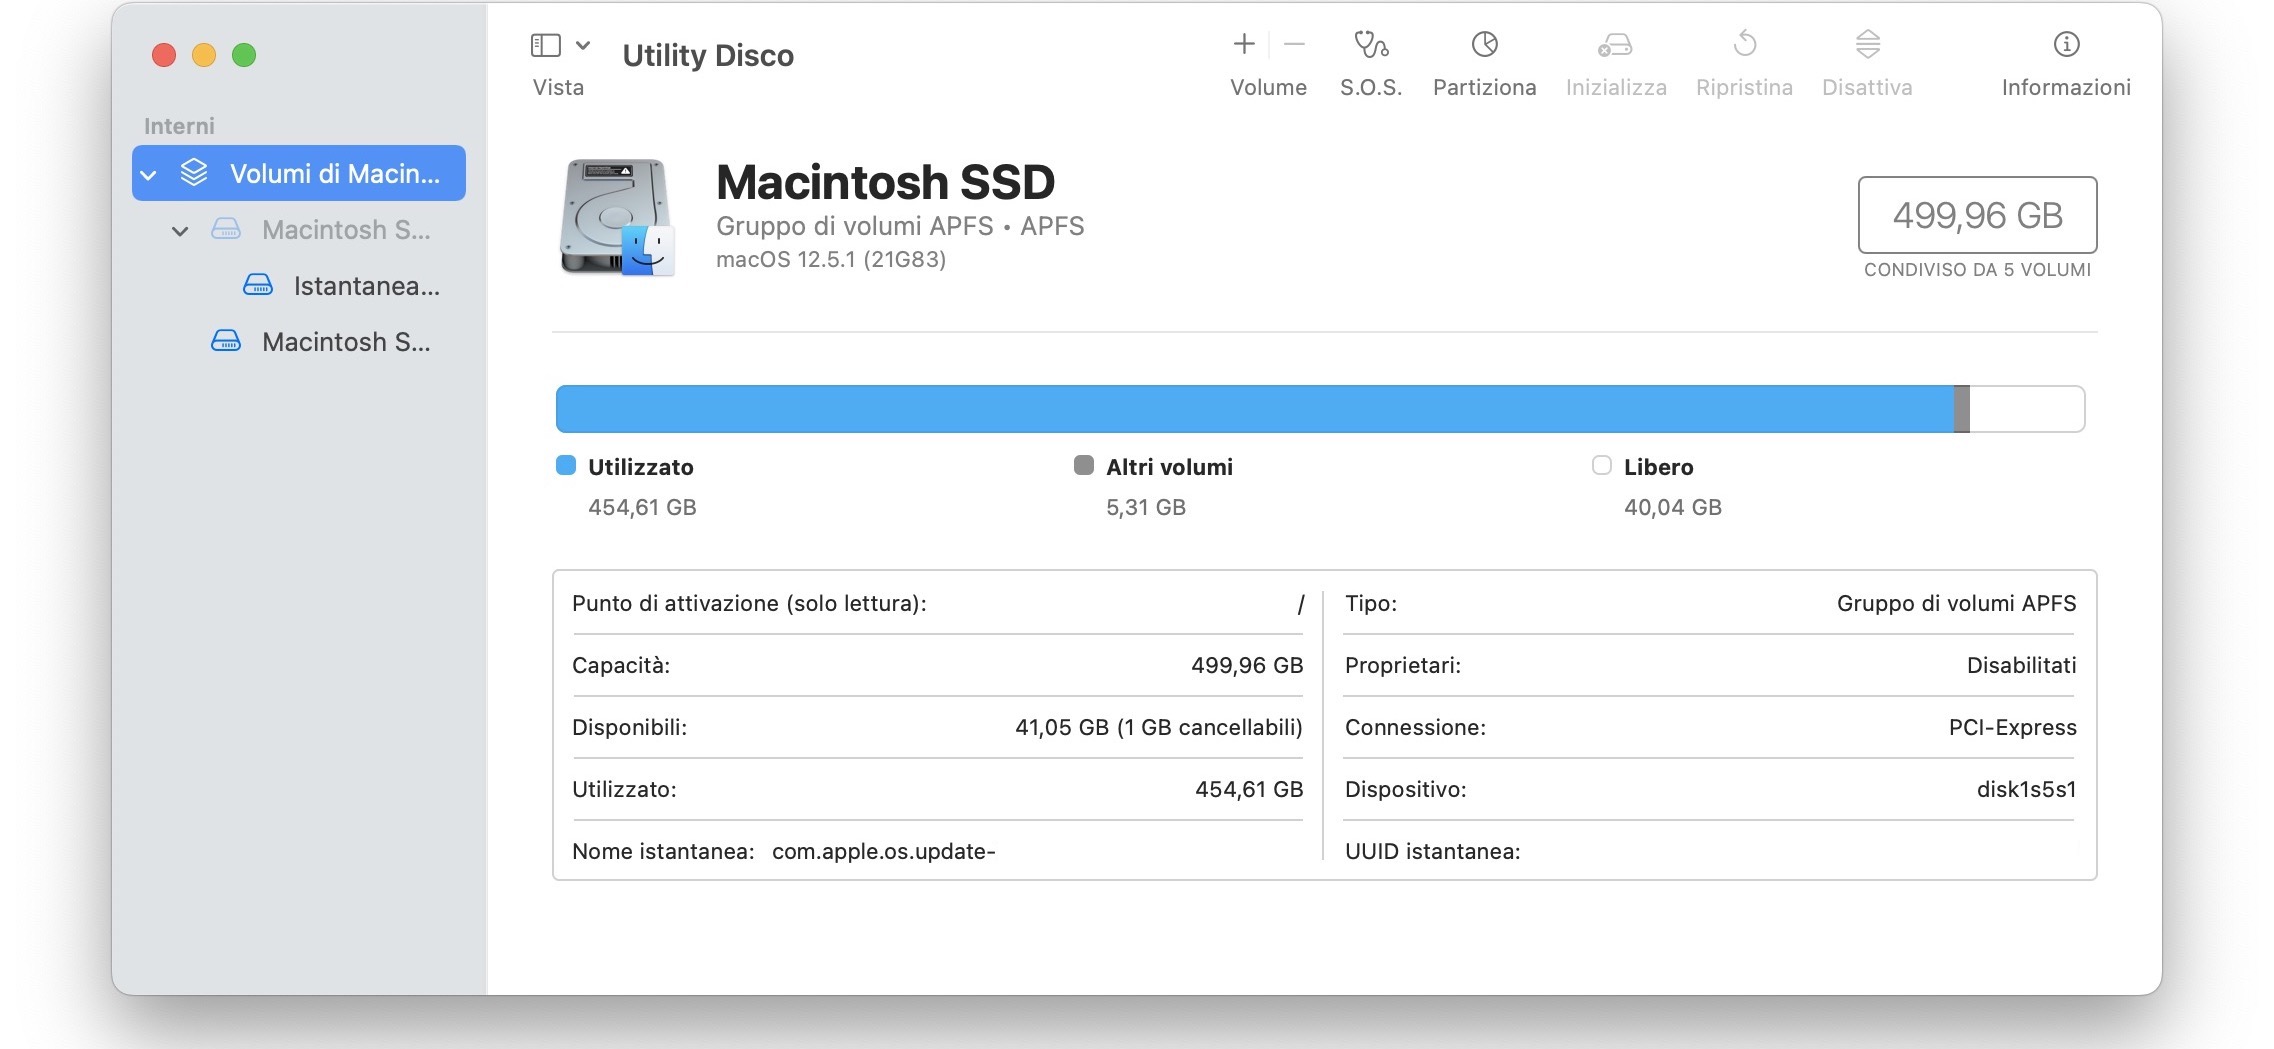
Task: Select the last Macintosh S... data volume
Action: tap(345, 342)
